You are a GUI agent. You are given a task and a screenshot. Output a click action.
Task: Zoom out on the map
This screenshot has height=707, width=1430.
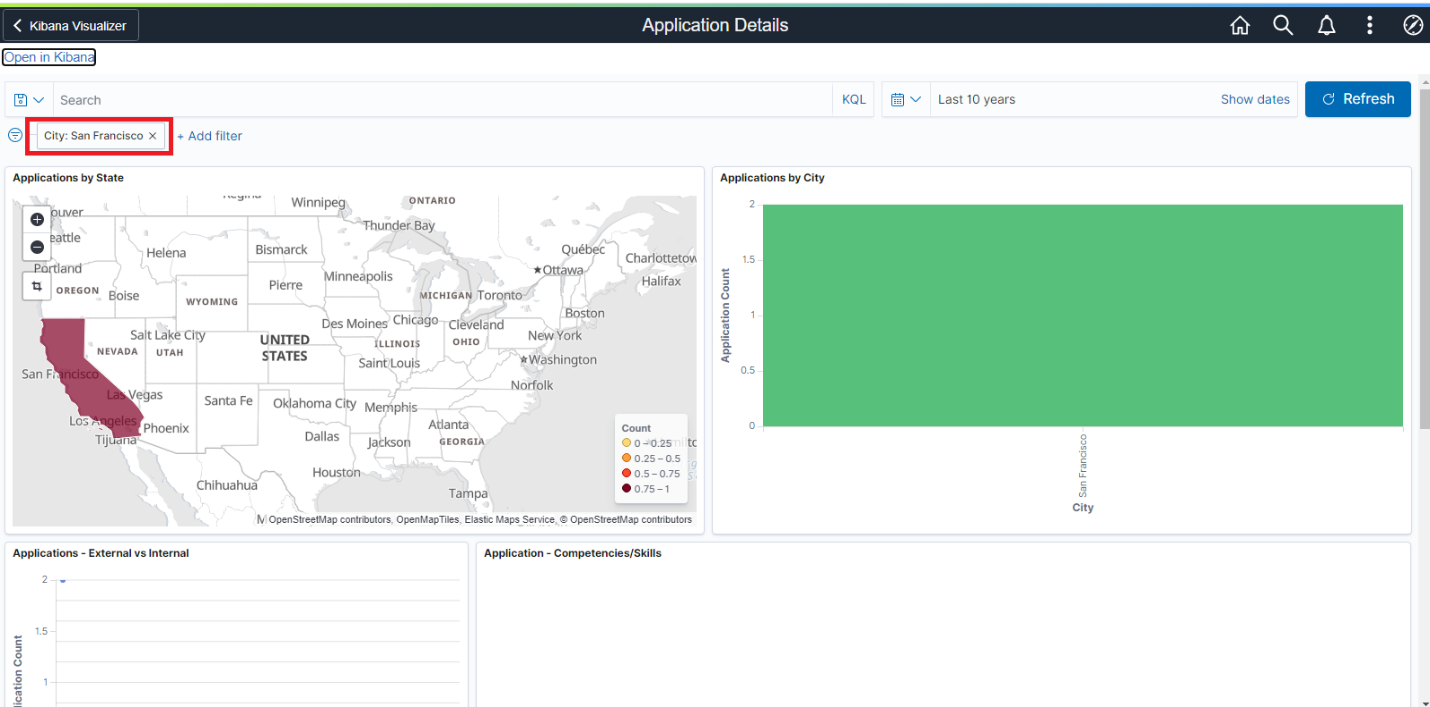pyautogui.click(x=37, y=247)
